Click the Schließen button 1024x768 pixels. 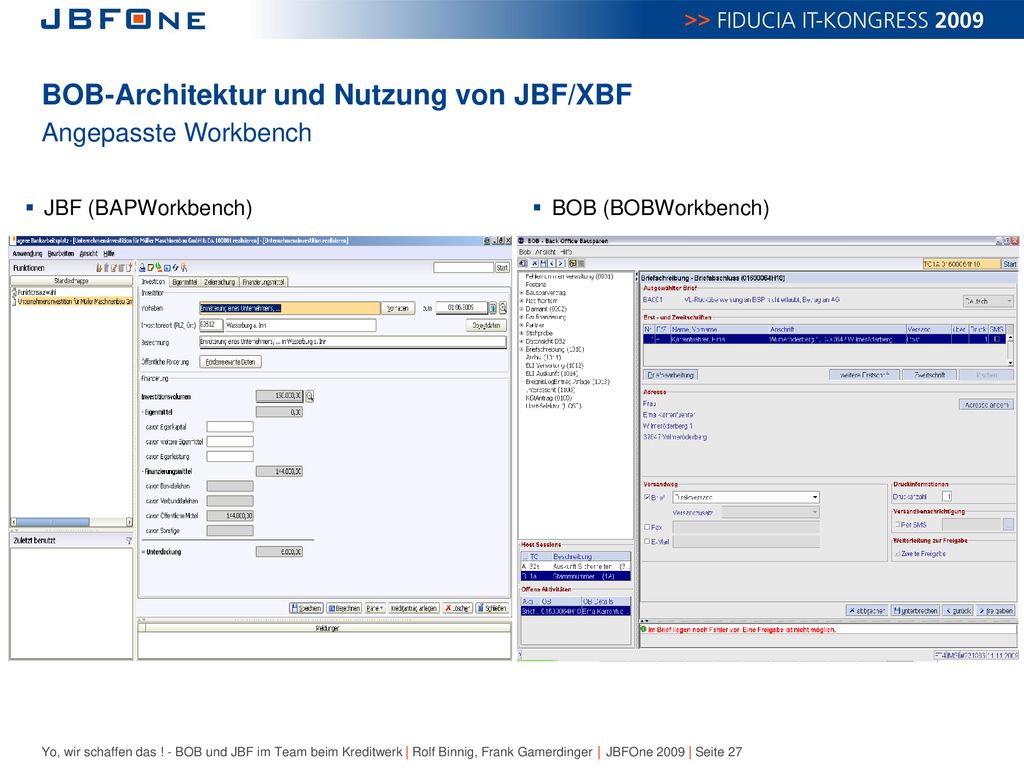tap(492, 608)
